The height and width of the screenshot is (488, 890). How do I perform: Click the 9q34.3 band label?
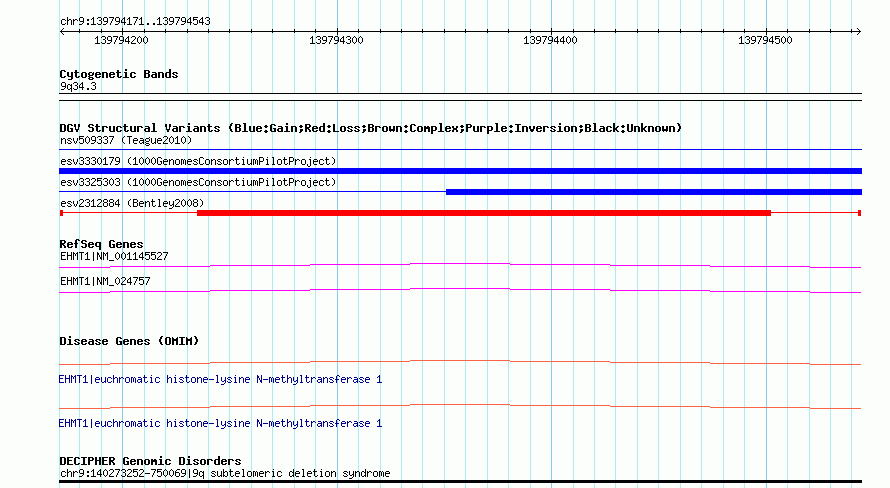(78, 86)
